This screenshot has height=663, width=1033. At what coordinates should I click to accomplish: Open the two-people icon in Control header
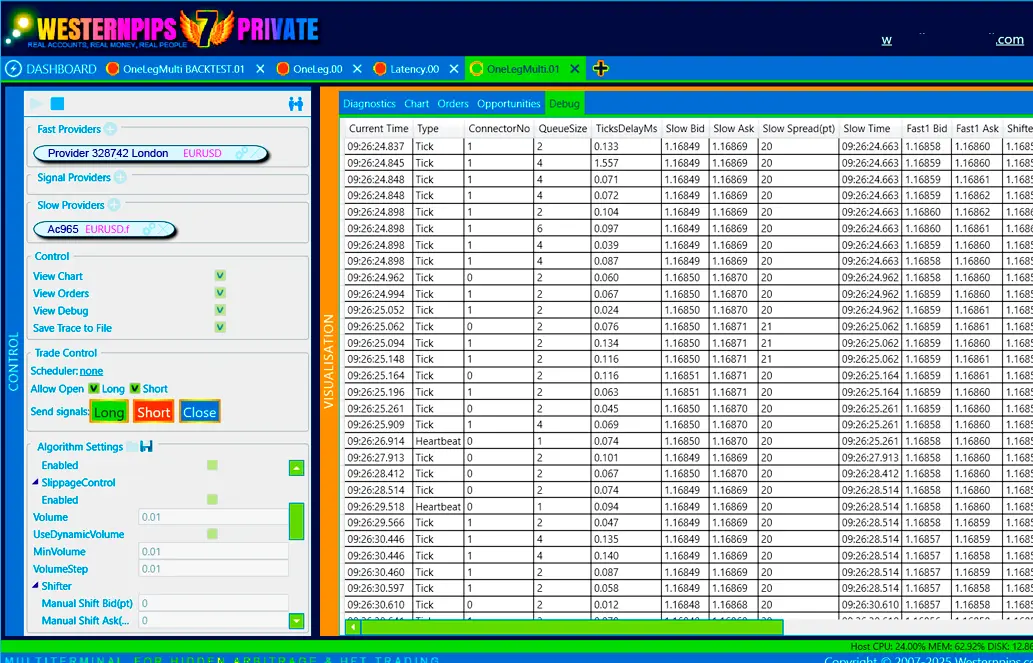pos(296,103)
